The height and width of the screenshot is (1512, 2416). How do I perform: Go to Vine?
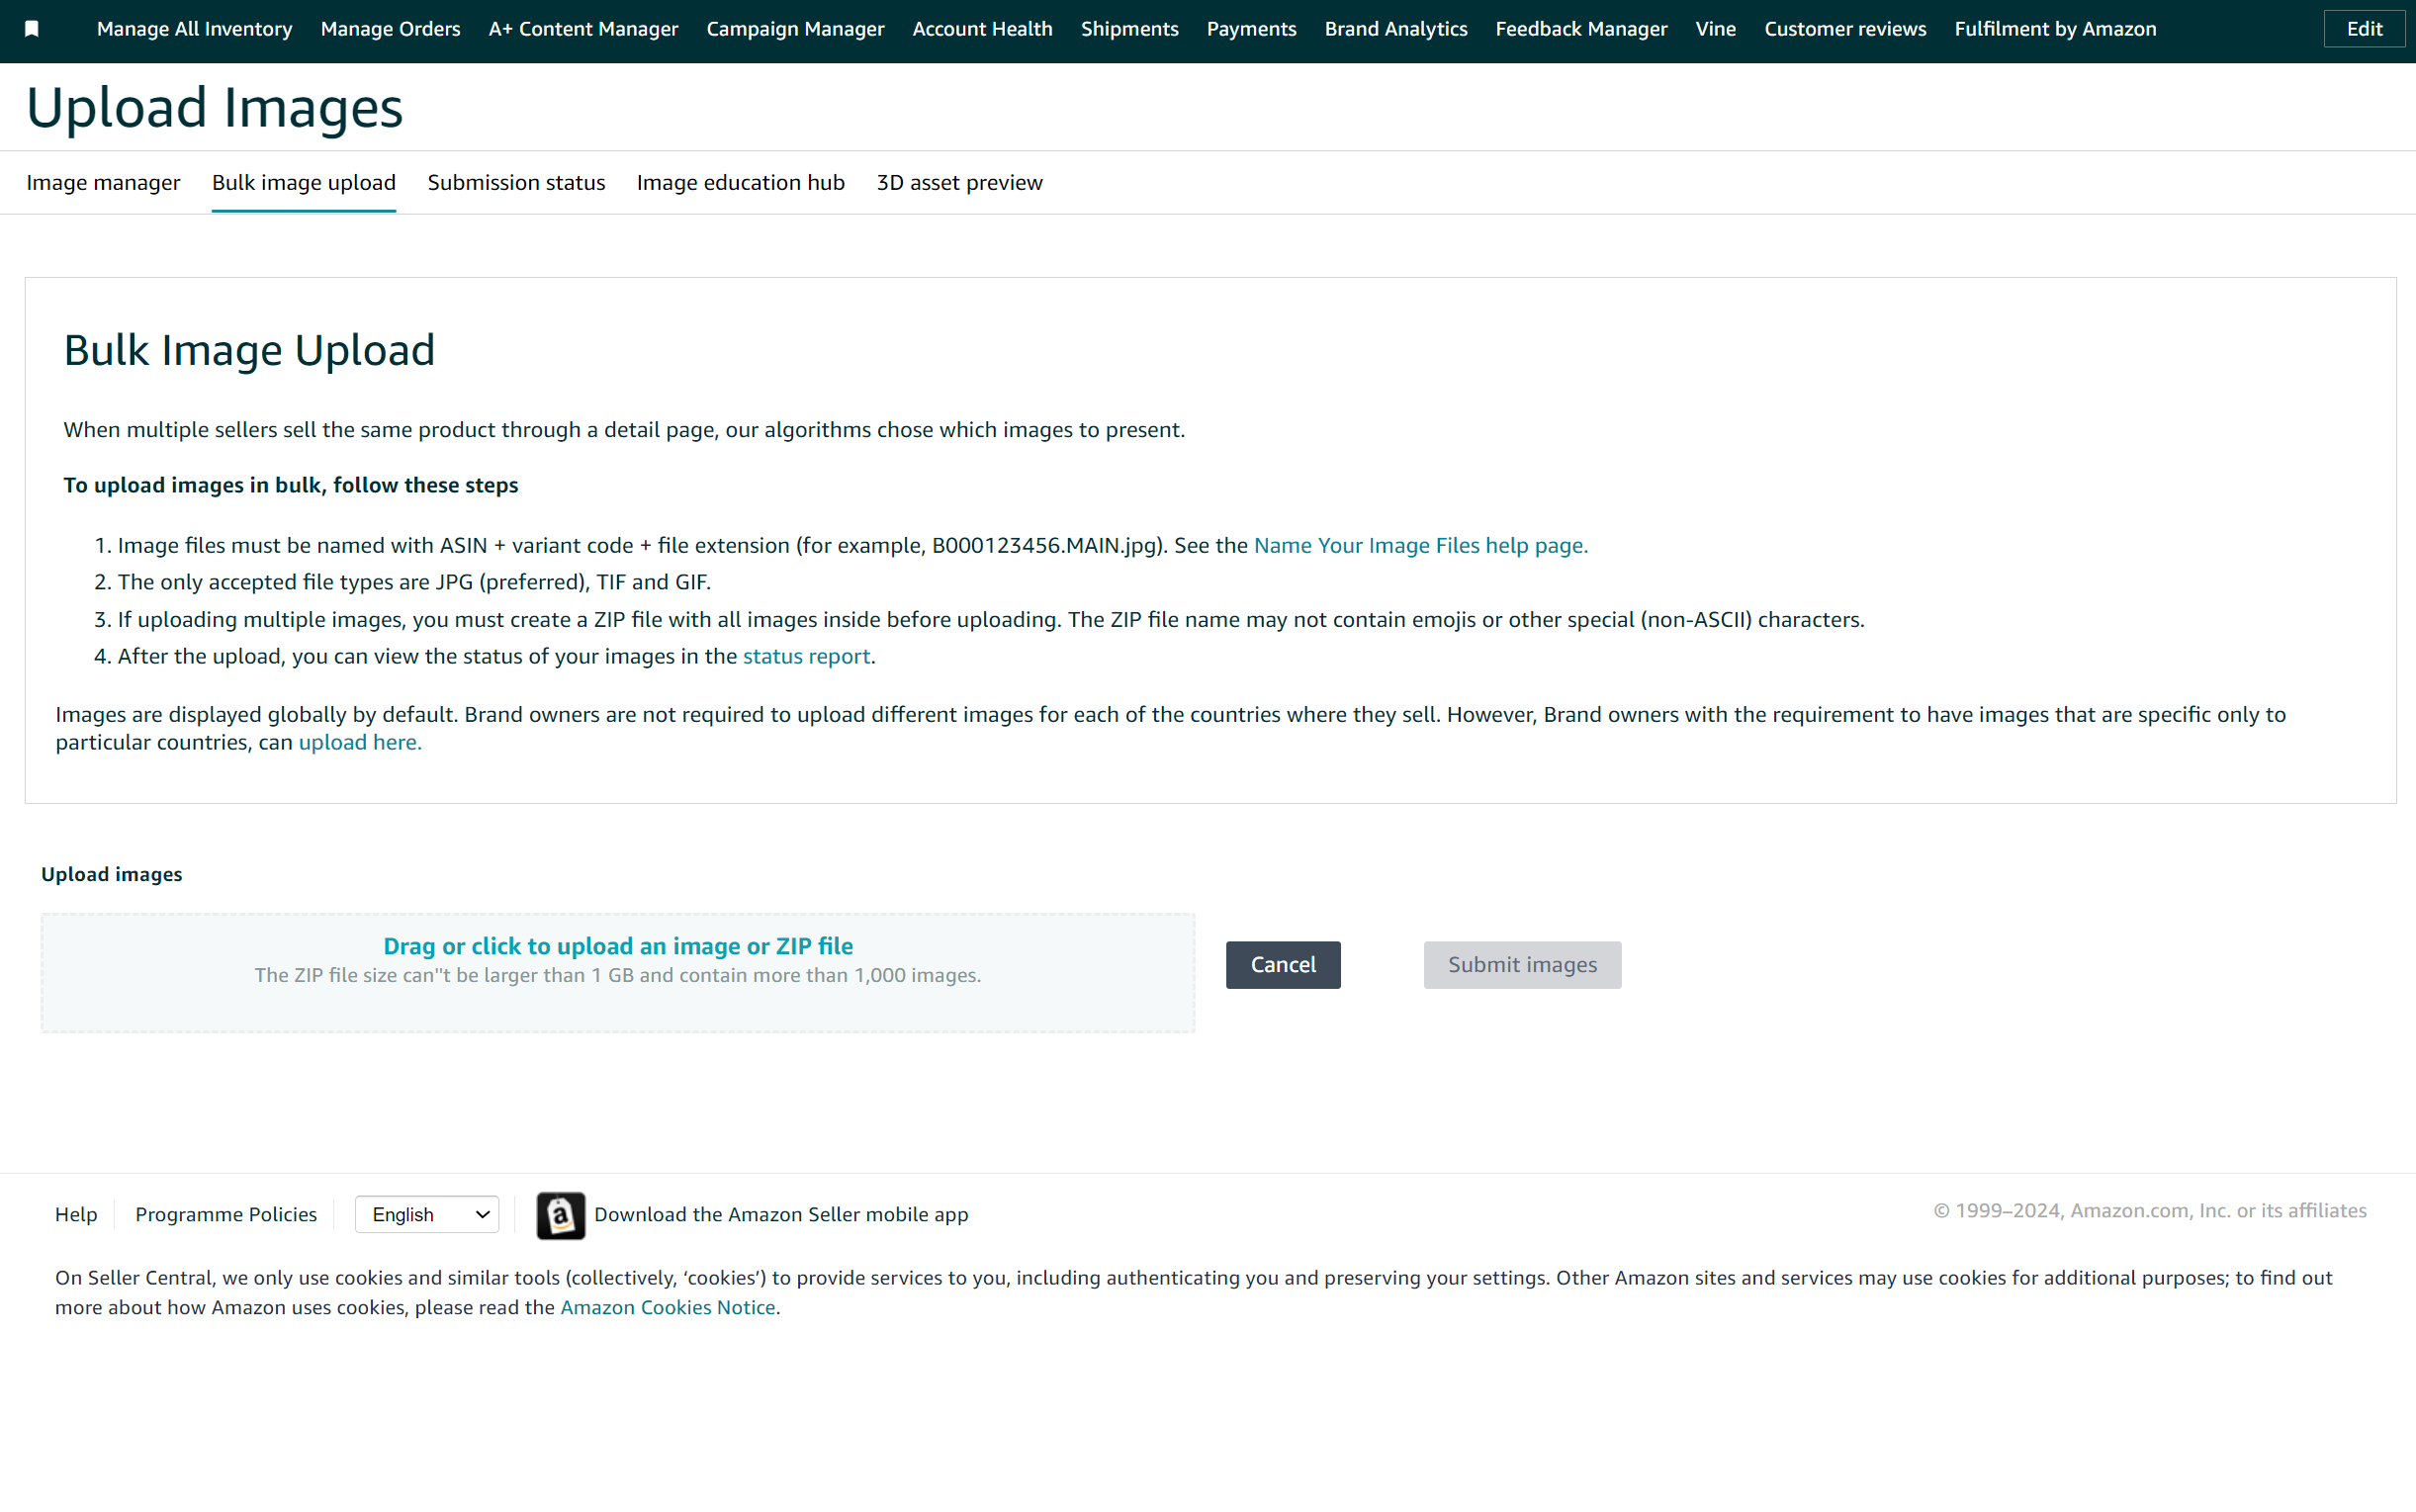(x=1715, y=29)
